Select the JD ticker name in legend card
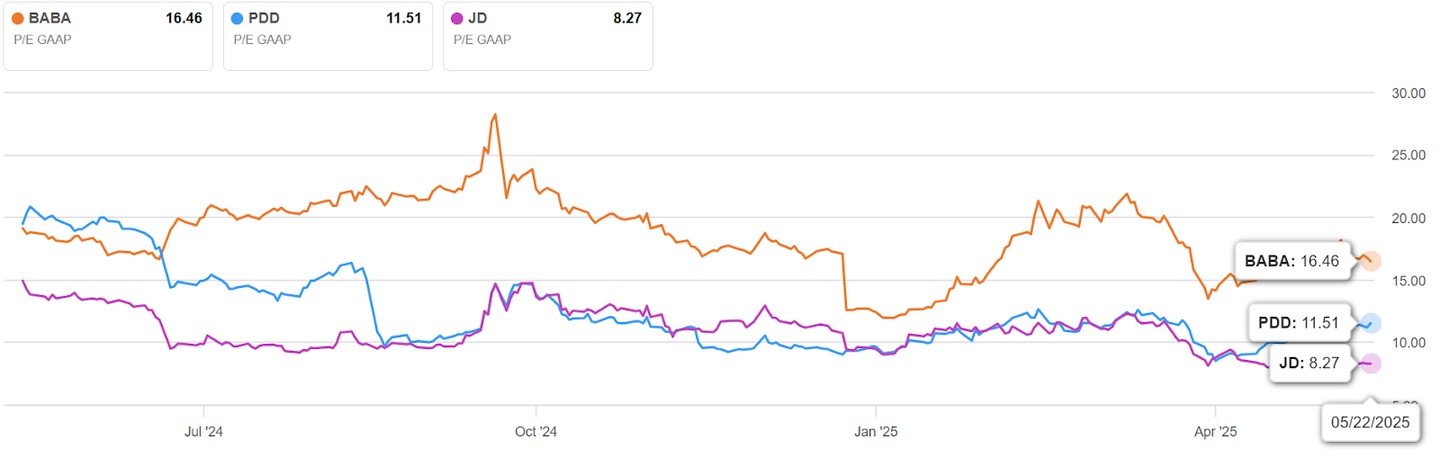 click(x=477, y=18)
